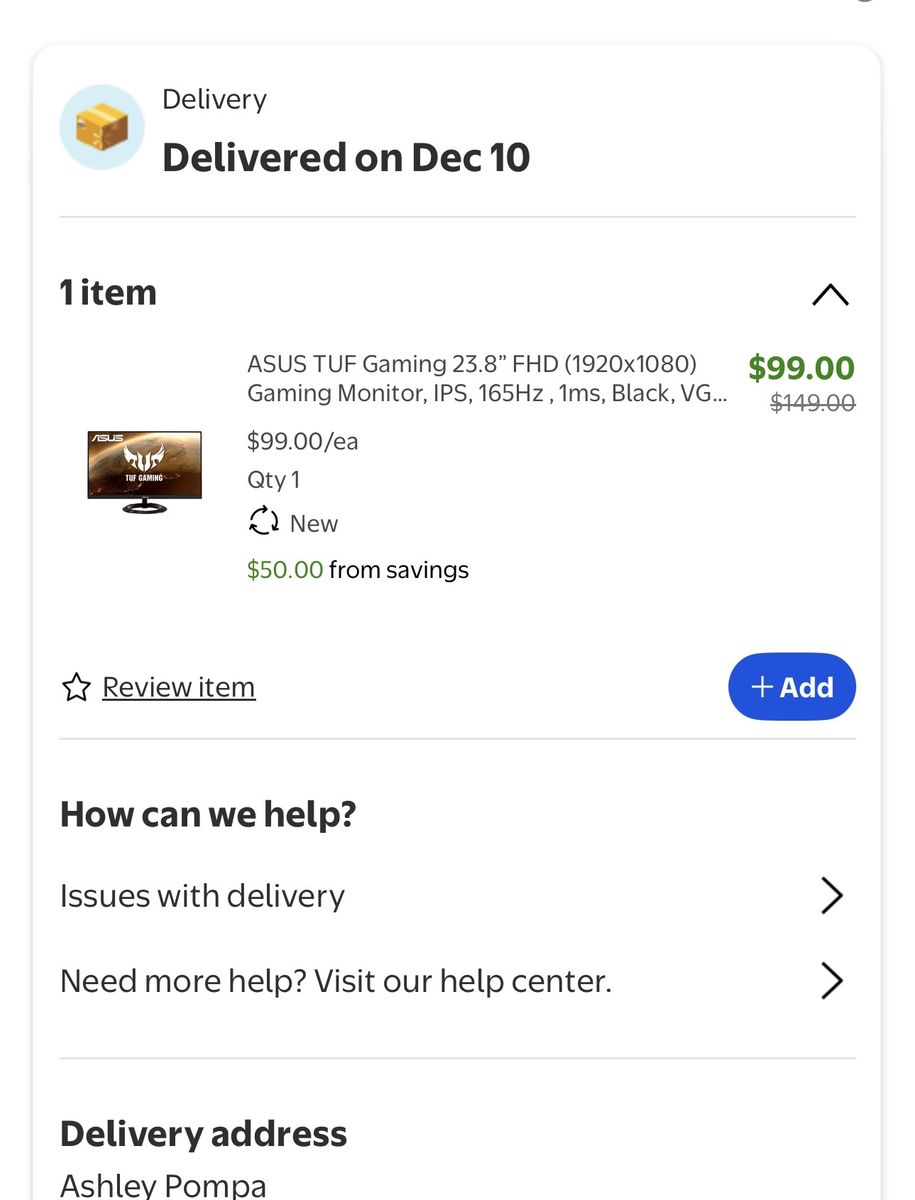
Task: Open the Review item link
Action: click(179, 687)
